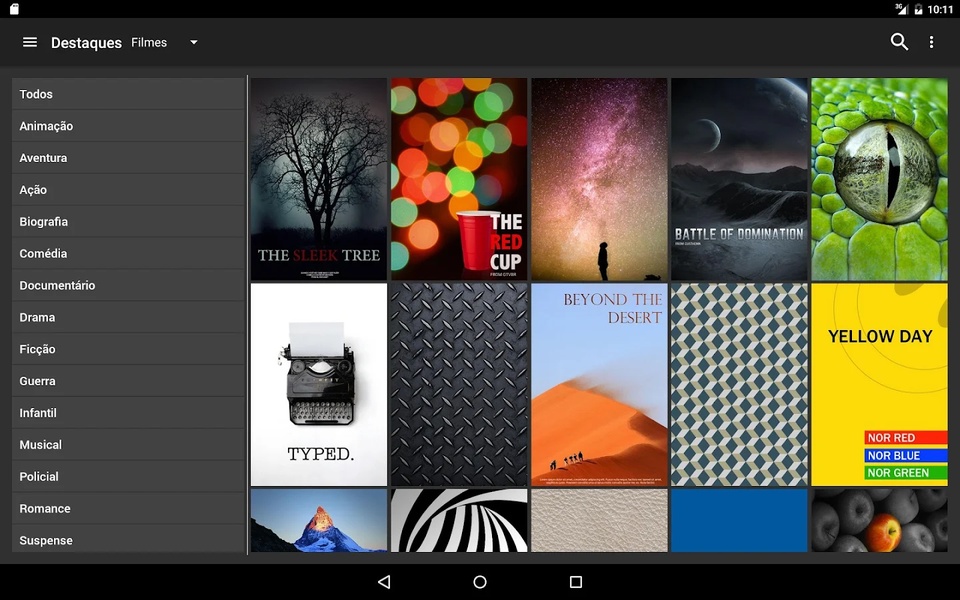This screenshot has width=960, height=600.
Task: Open the Typed. typewriter poster
Action: [318, 384]
